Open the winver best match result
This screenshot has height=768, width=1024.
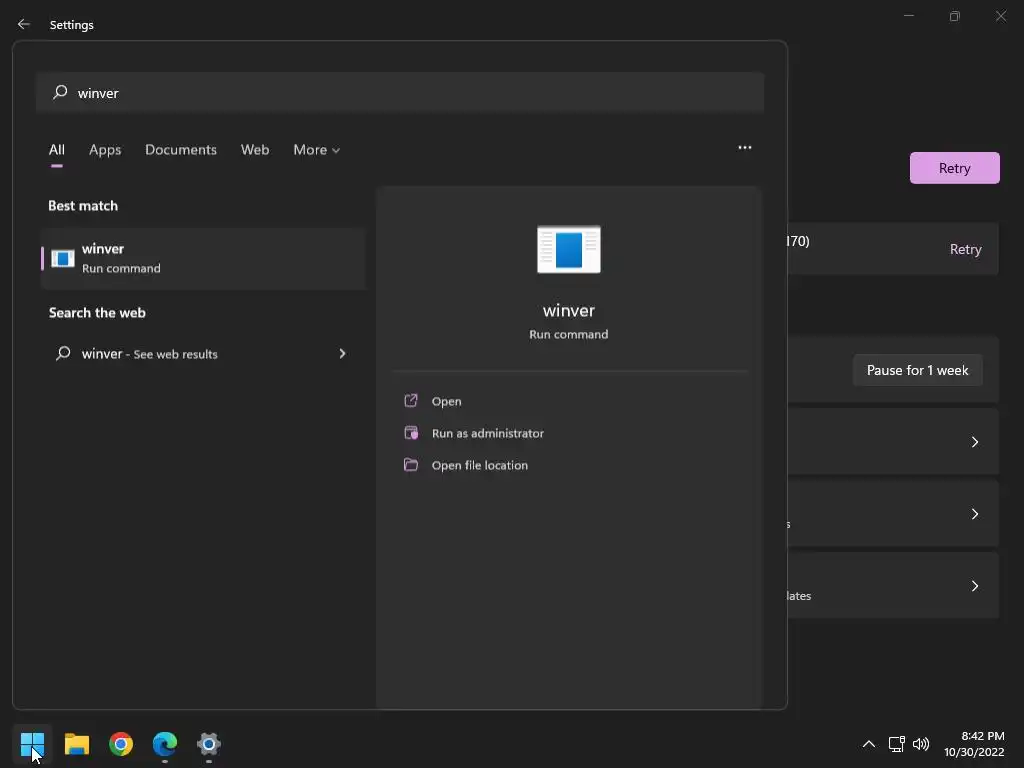pyautogui.click(x=203, y=259)
